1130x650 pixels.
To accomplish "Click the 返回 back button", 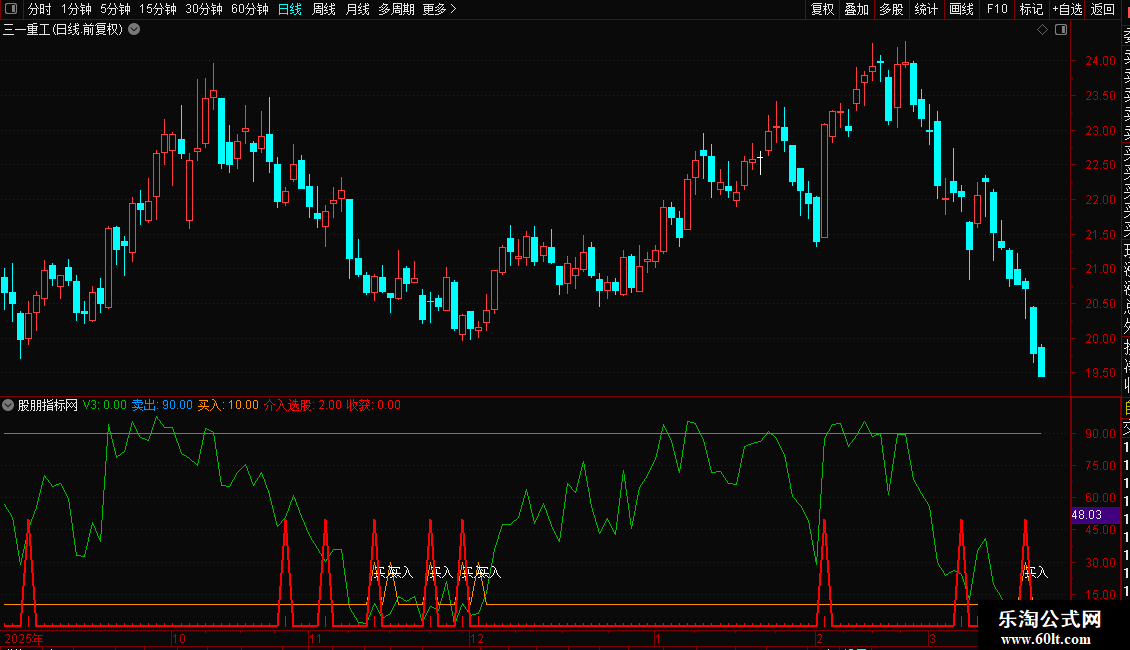I will pos(1103,9).
